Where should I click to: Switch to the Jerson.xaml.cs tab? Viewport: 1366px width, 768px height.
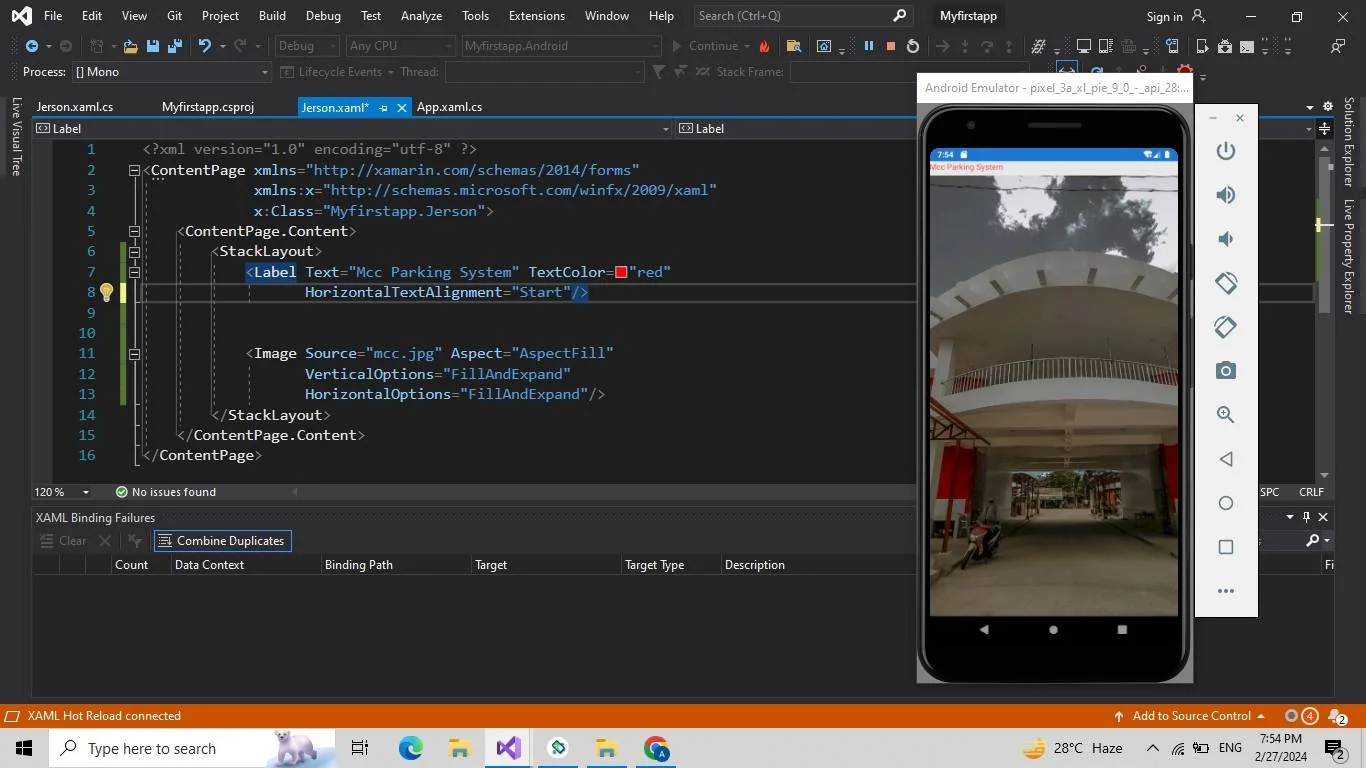click(75, 107)
